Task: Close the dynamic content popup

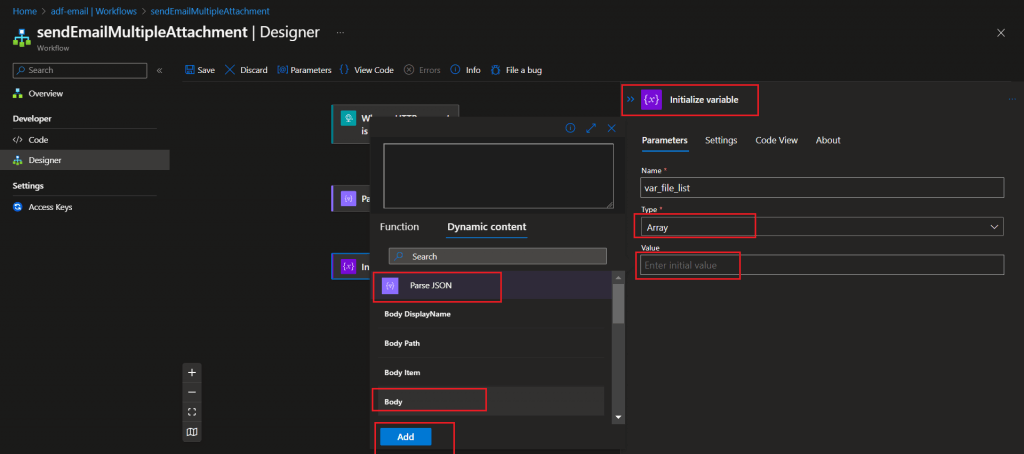Action: point(612,128)
